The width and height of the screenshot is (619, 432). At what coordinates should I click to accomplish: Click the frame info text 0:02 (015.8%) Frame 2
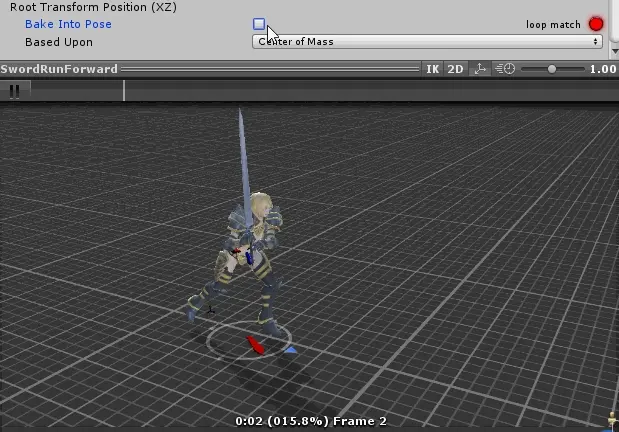pyautogui.click(x=311, y=421)
